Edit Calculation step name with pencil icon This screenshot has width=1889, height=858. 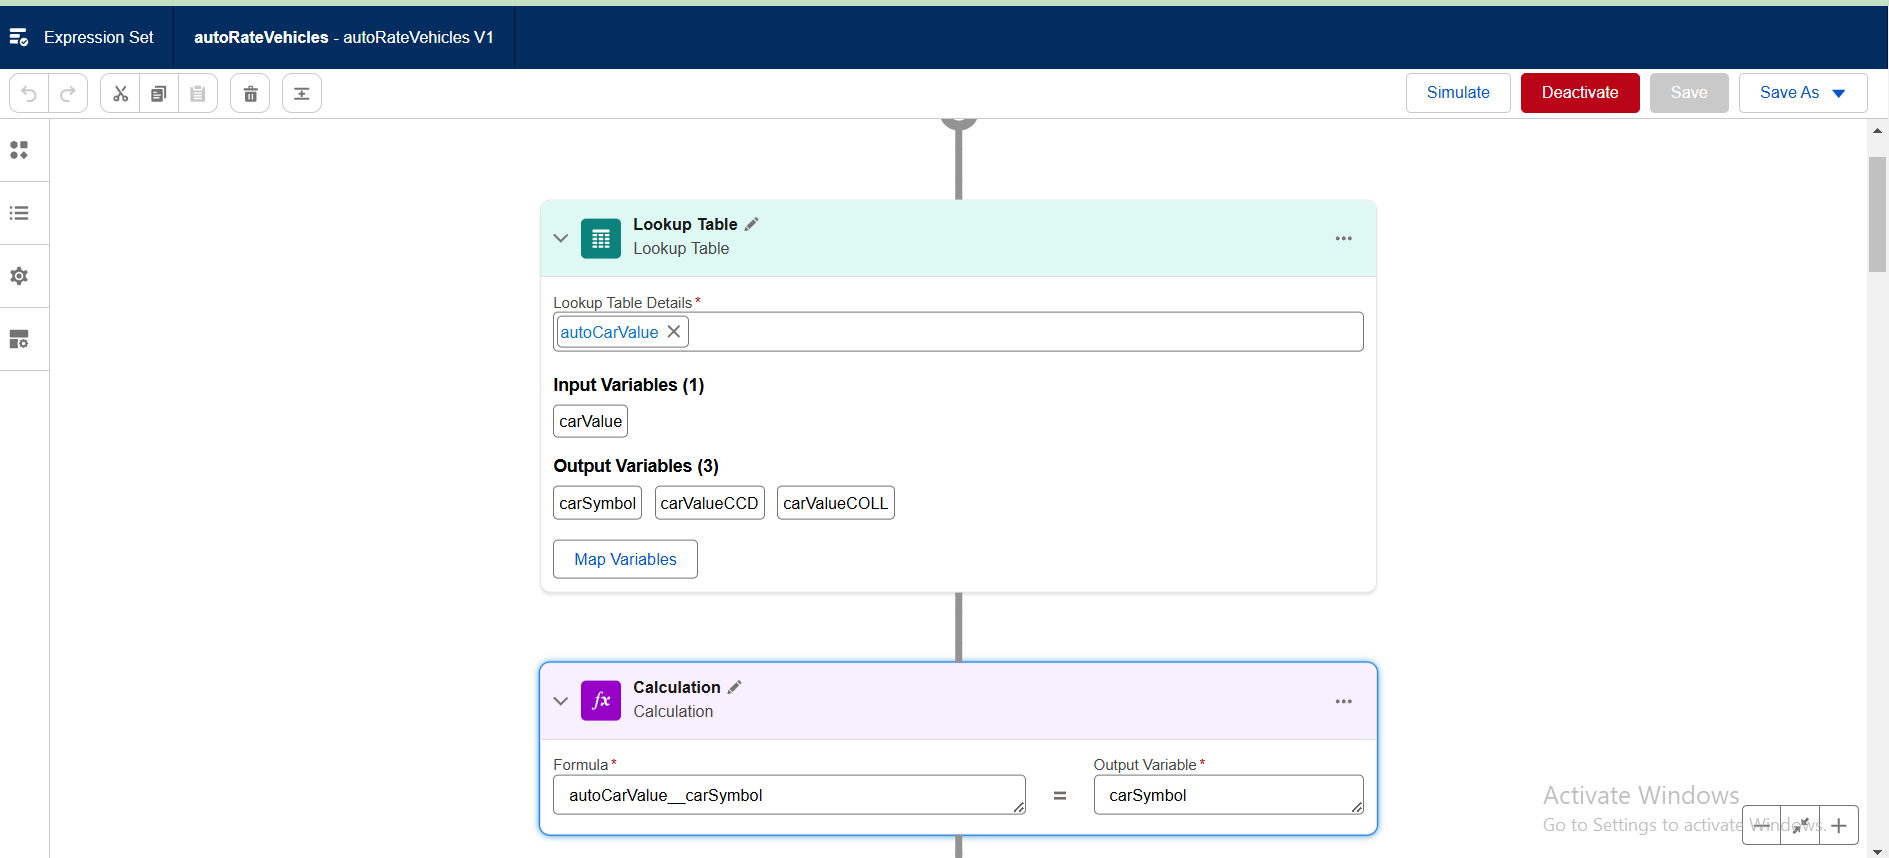point(735,687)
